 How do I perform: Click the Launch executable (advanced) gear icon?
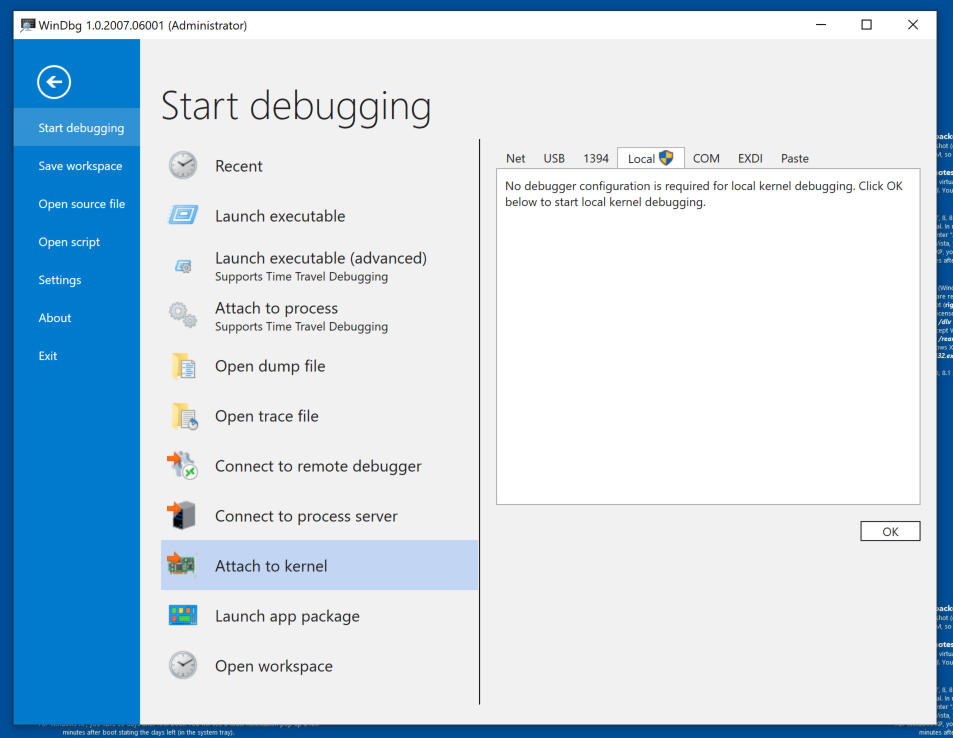[x=183, y=266]
